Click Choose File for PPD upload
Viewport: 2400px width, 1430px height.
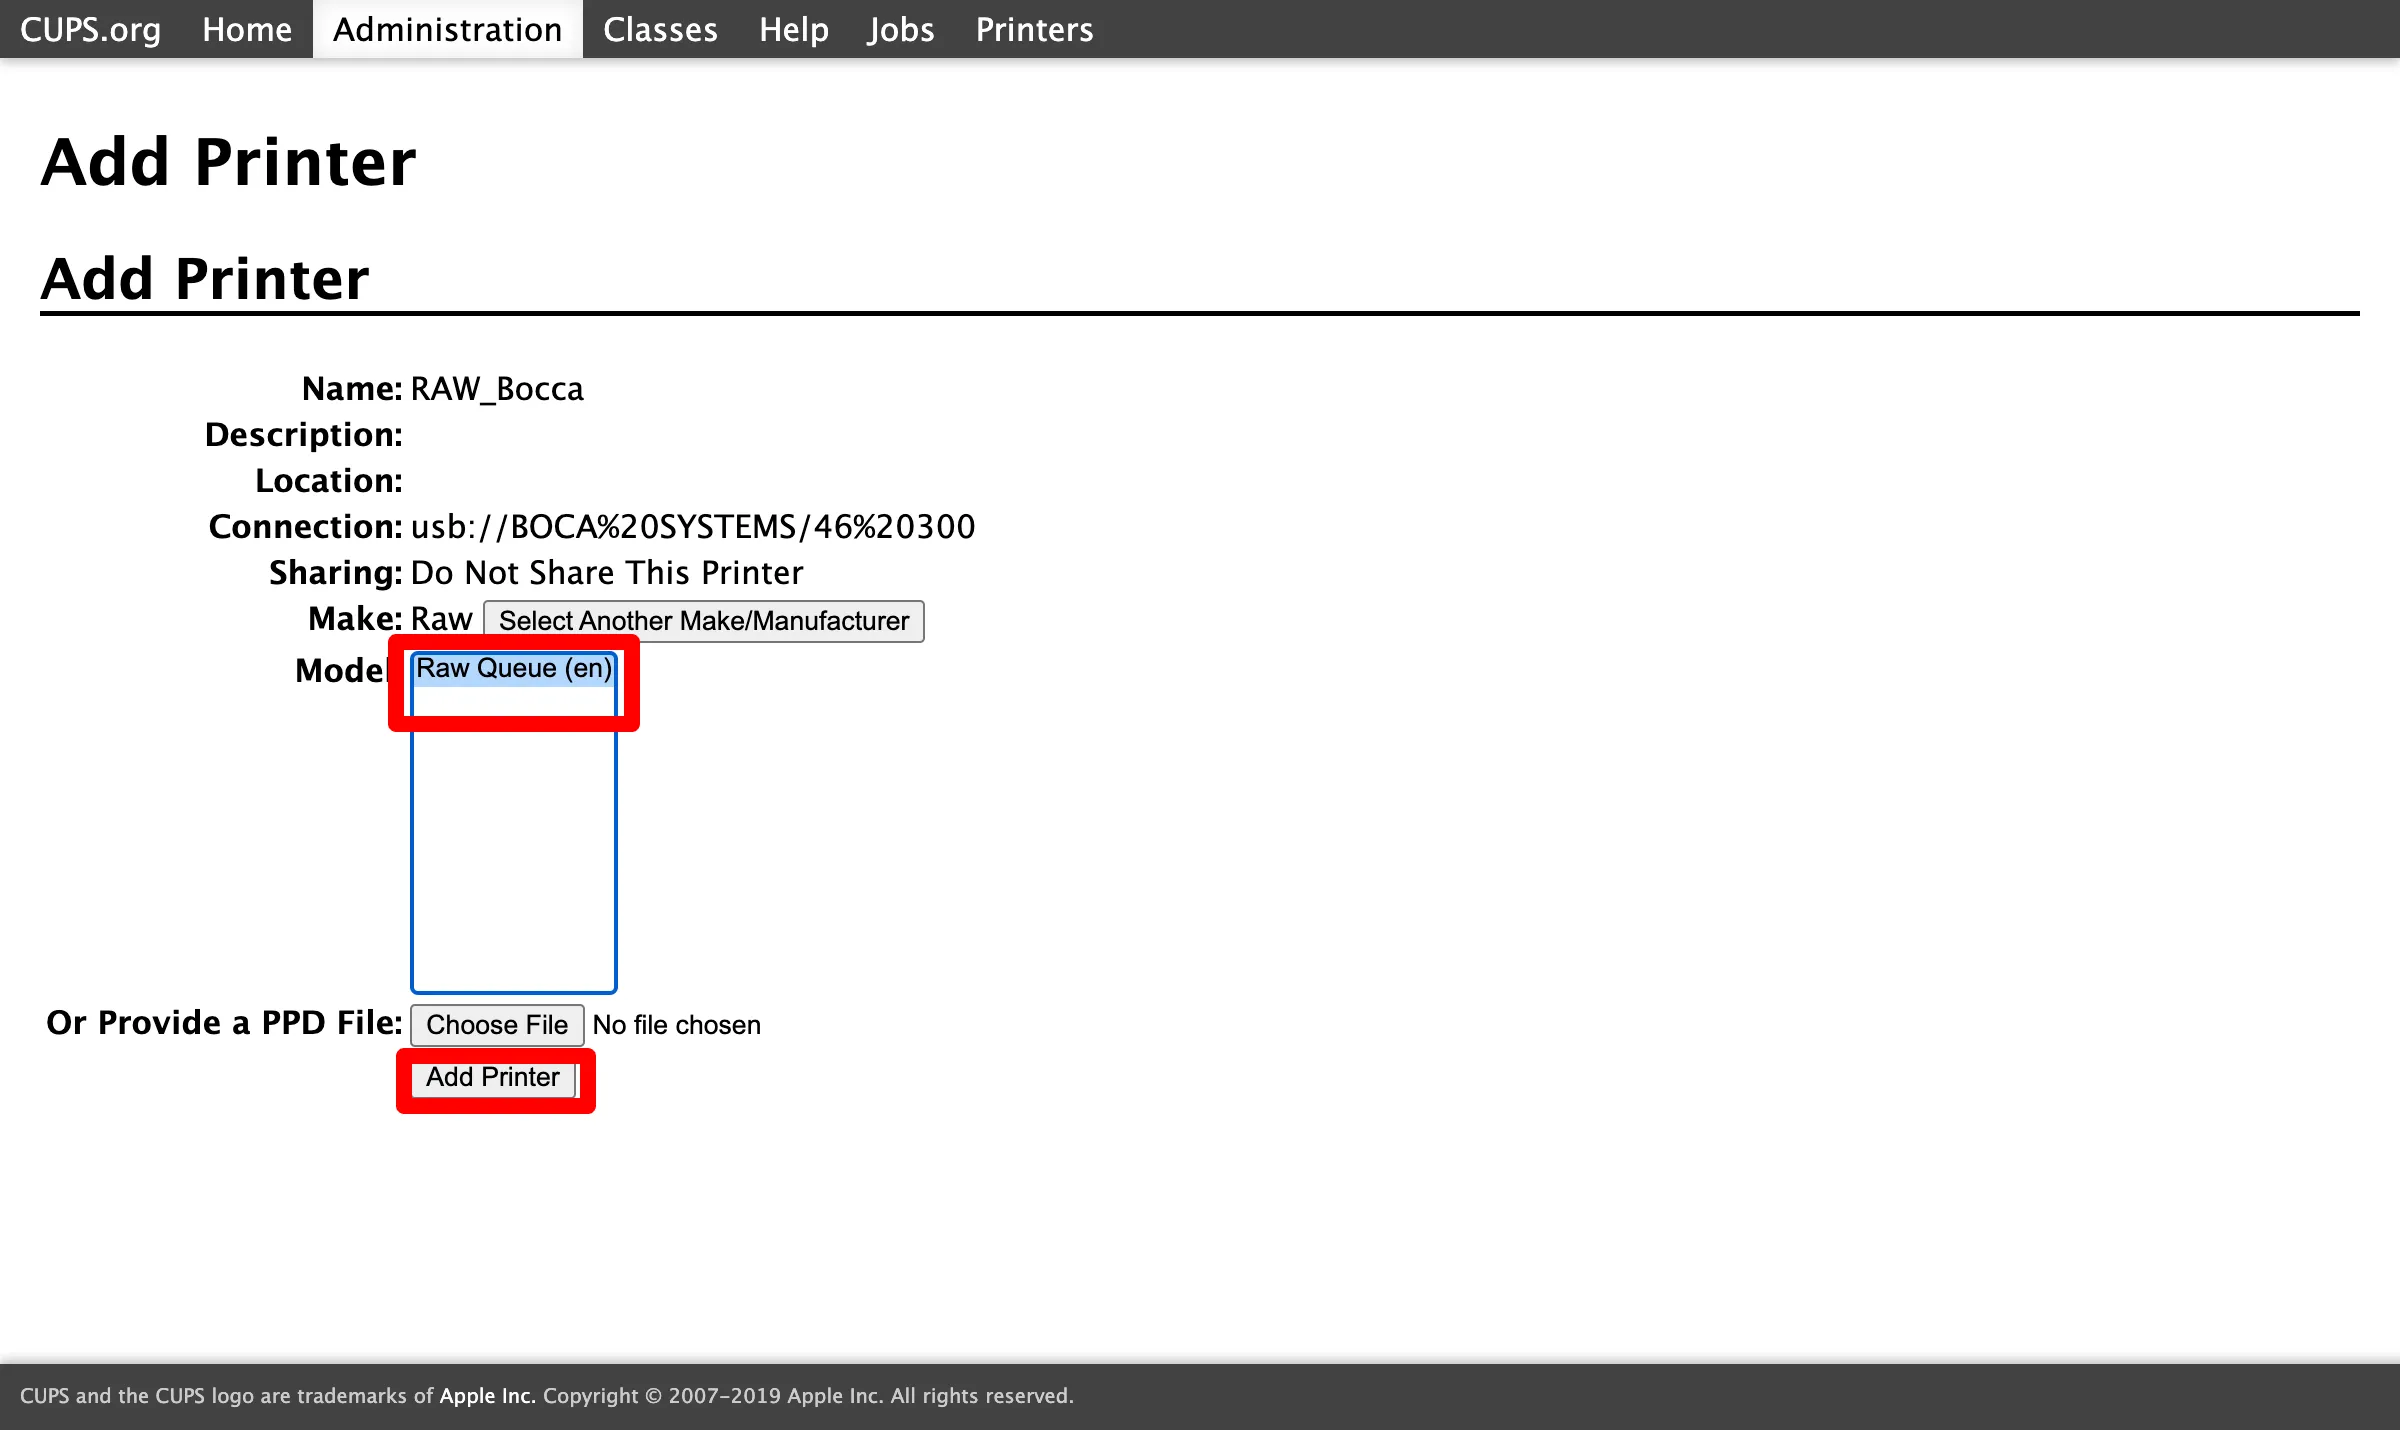[x=497, y=1025]
